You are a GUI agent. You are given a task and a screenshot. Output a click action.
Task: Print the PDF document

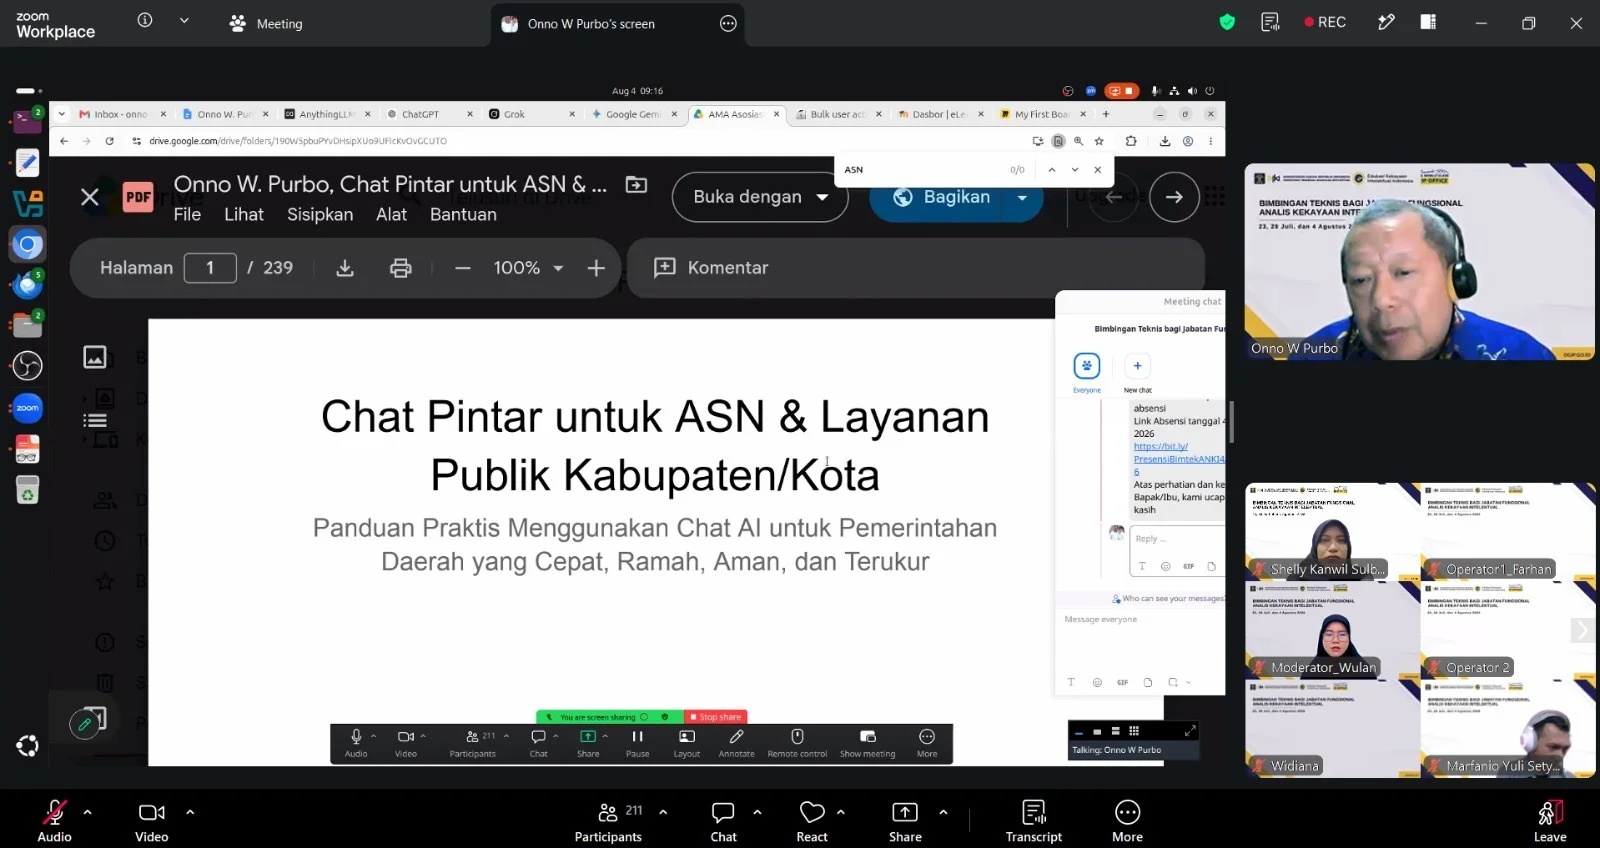[x=401, y=268]
